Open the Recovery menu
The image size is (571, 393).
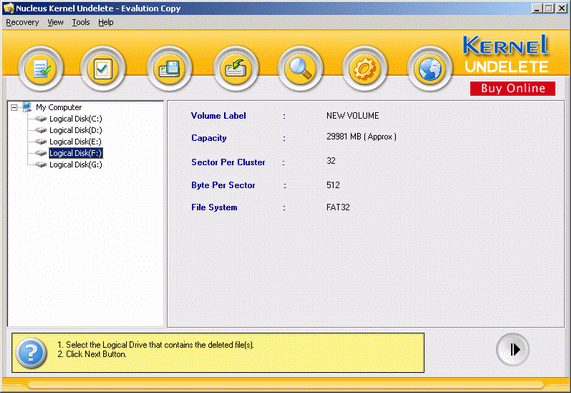pos(22,23)
